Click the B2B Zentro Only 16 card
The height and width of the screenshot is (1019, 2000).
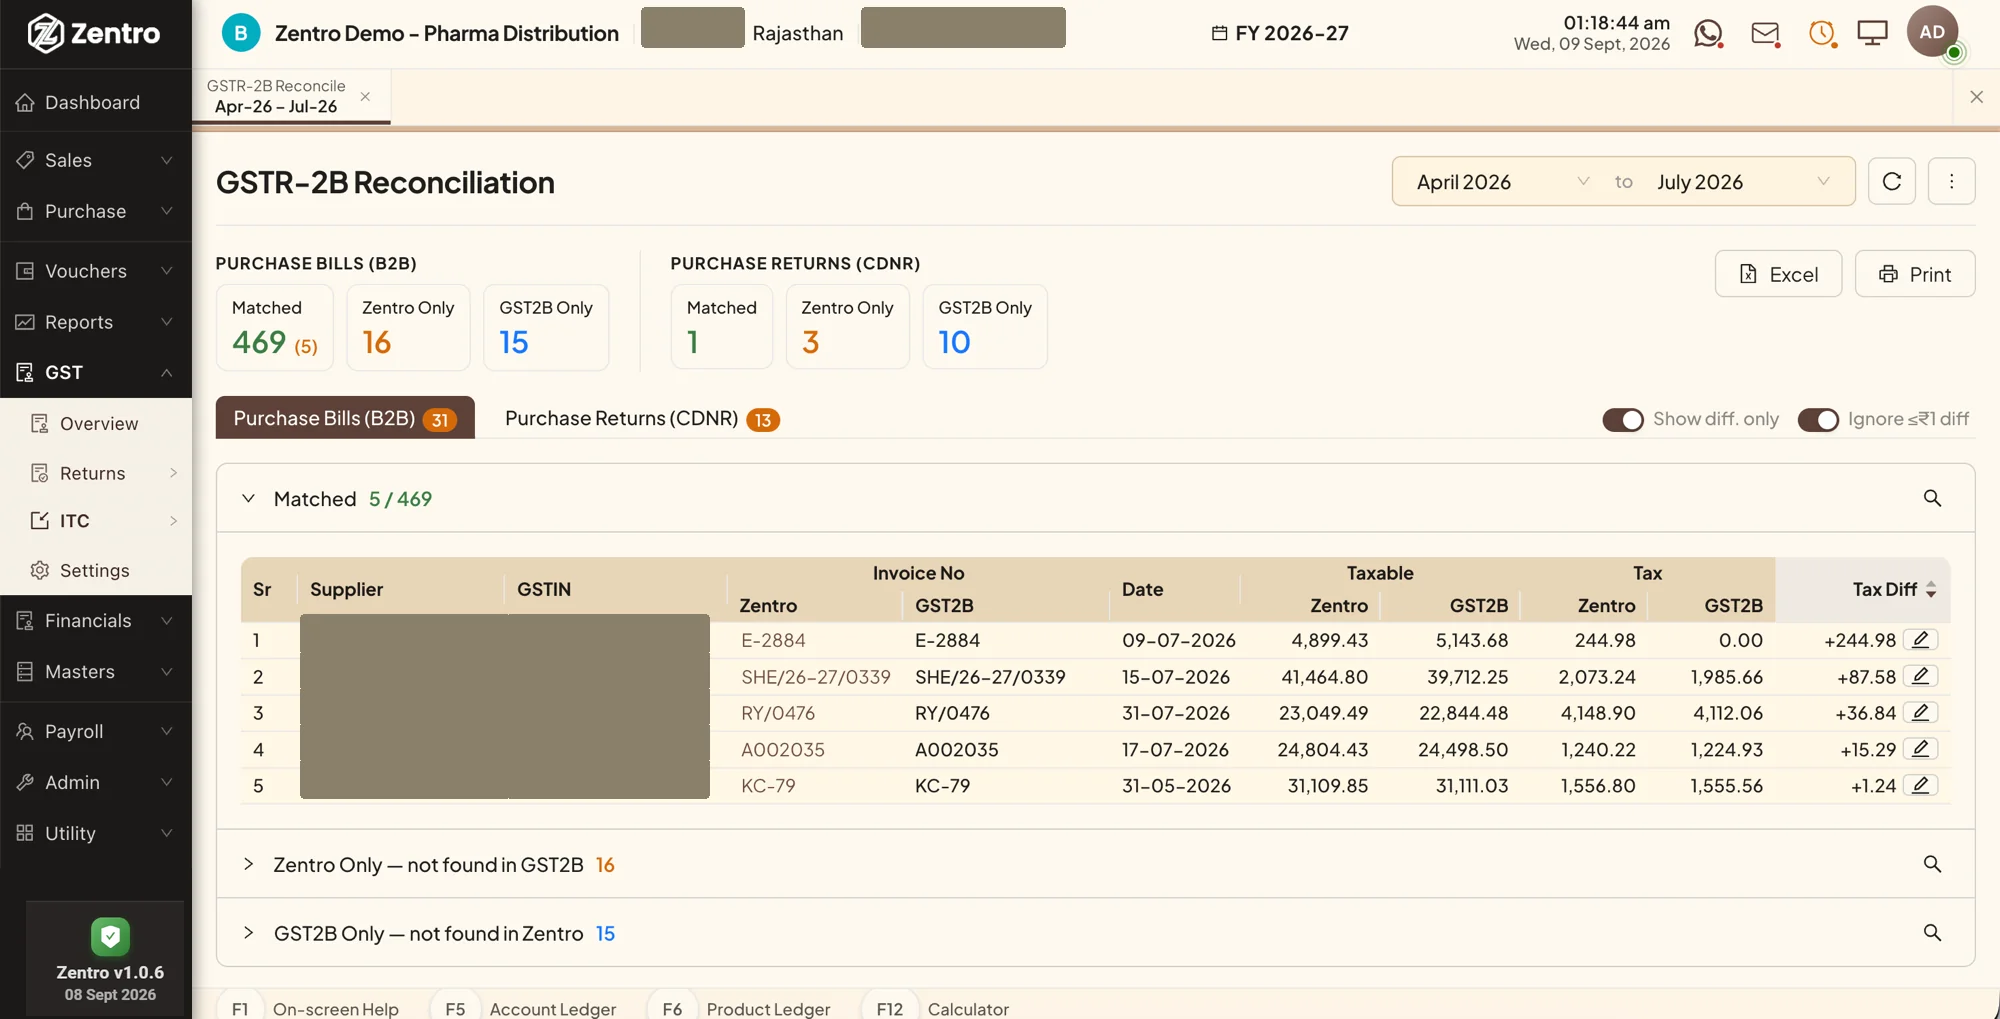tap(408, 327)
